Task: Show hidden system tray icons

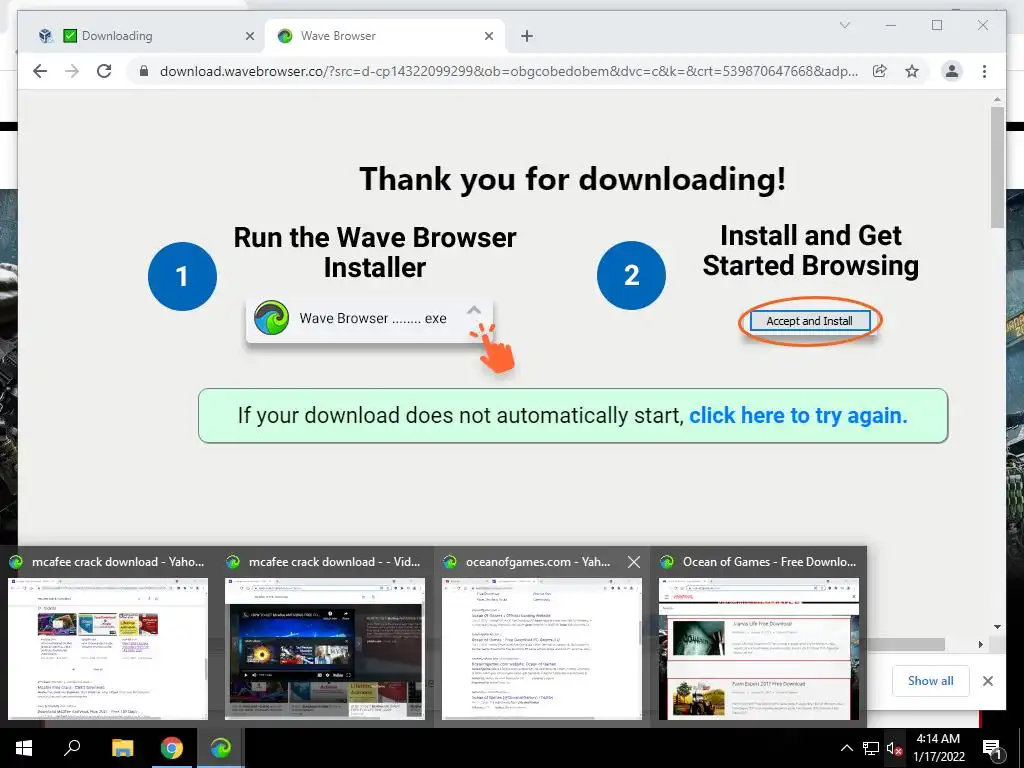Action: point(846,748)
